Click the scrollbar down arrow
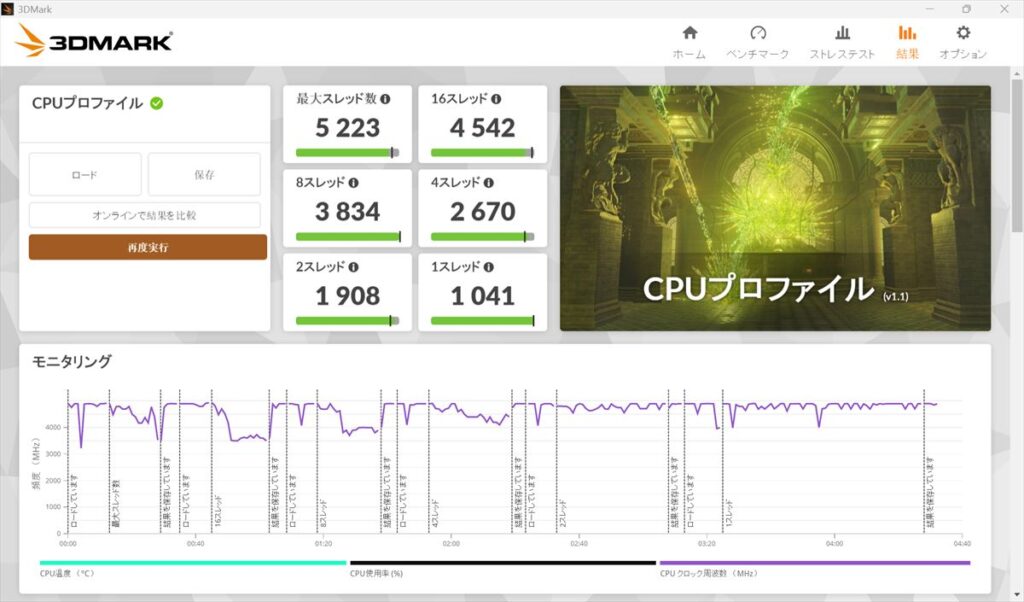The height and width of the screenshot is (602, 1024). point(1017,595)
